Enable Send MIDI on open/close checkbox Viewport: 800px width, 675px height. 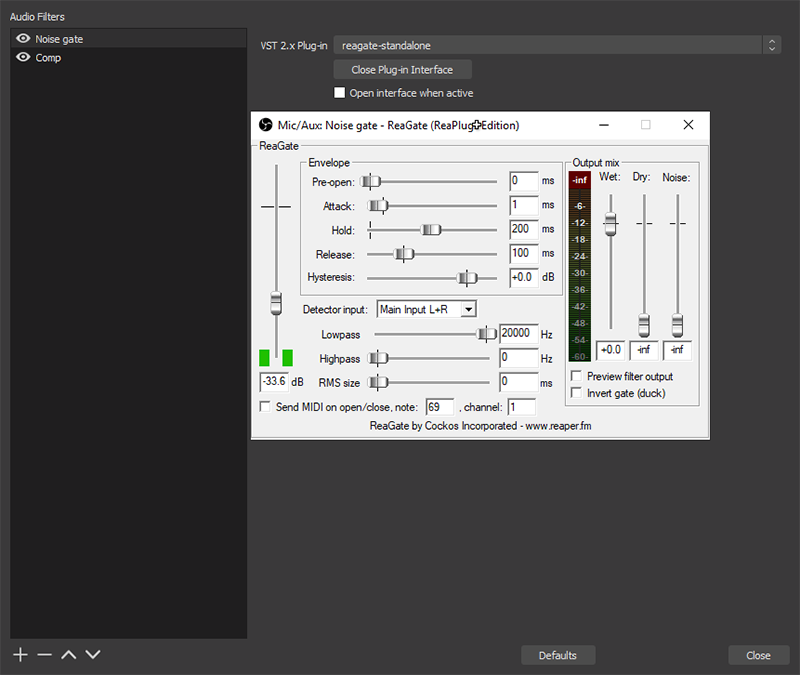pyautogui.click(x=265, y=407)
